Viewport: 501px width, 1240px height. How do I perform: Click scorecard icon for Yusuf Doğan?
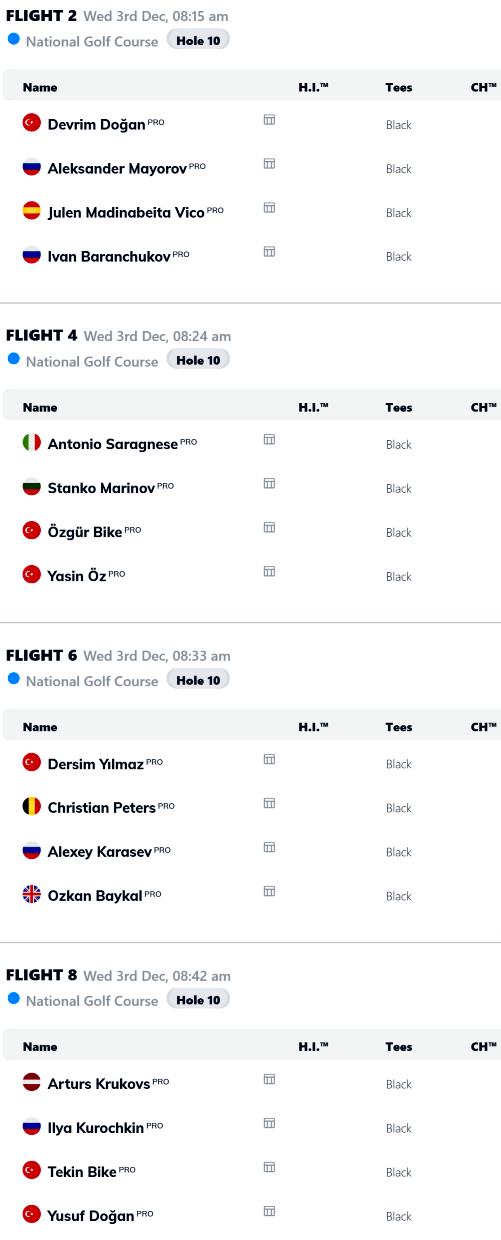[269, 1211]
